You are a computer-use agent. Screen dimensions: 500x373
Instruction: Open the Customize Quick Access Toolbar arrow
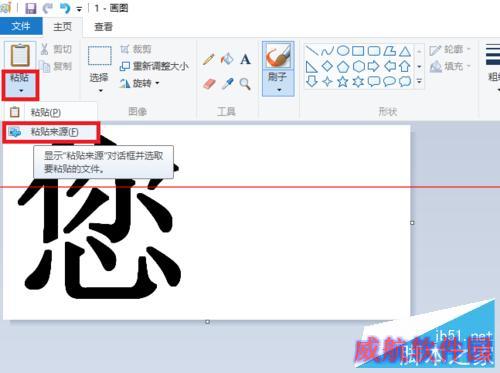pos(79,9)
